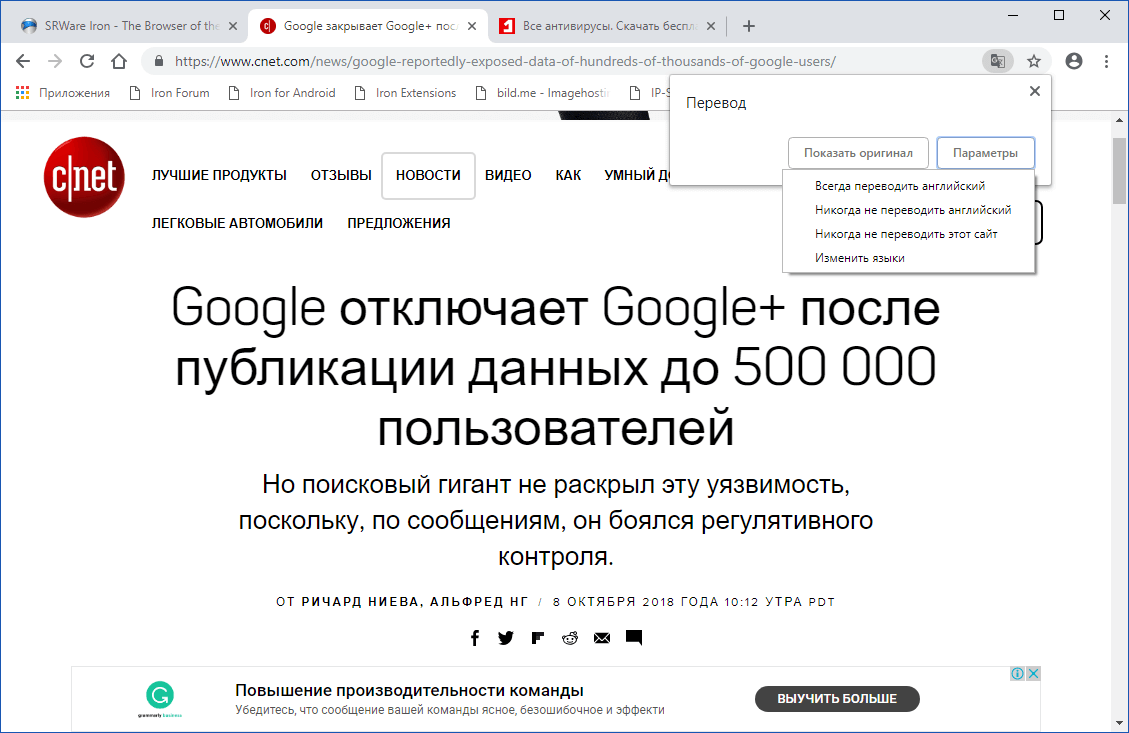Share article on Flipboard
The image size is (1129, 733).
[x=538, y=638]
